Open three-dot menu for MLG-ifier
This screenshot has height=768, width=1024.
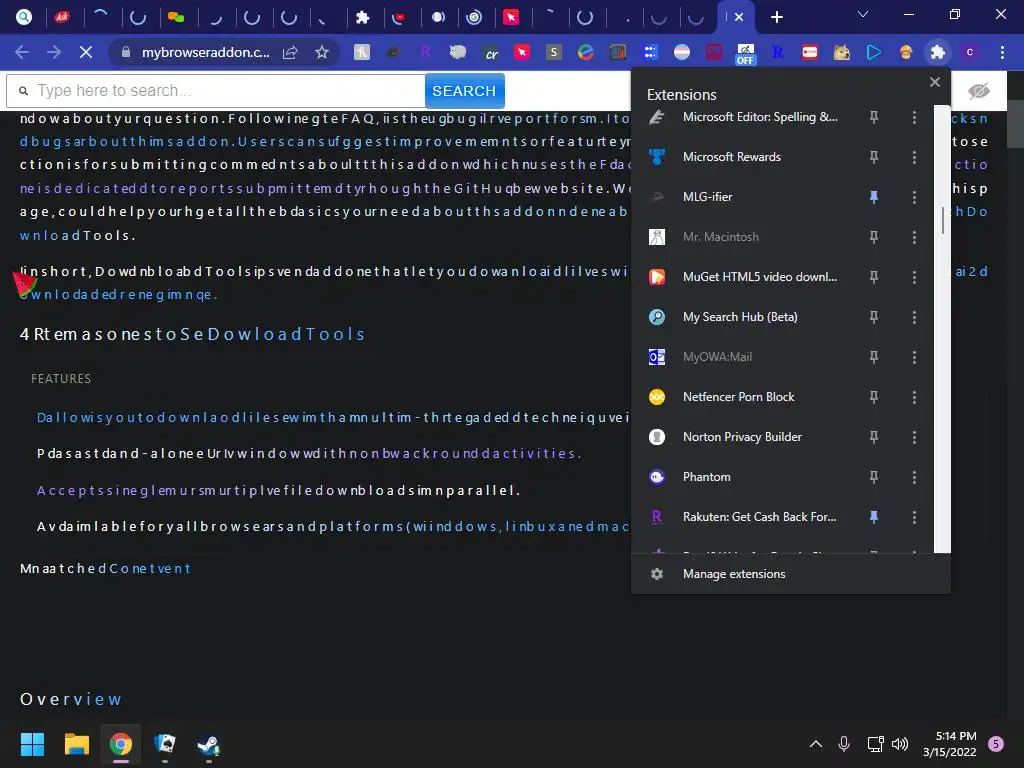pos(914,197)
